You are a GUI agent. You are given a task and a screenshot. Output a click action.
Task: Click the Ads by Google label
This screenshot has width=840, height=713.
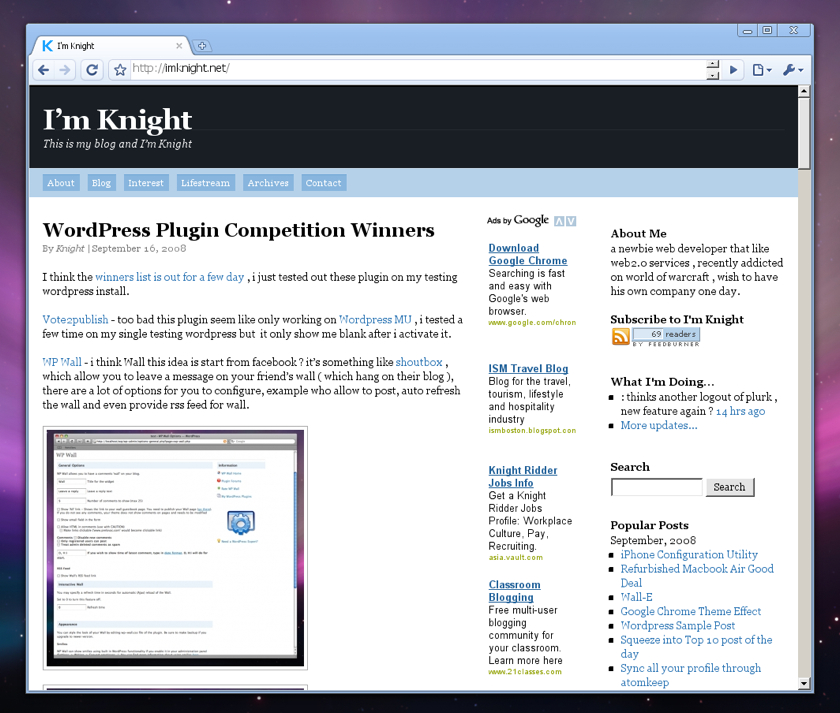tap(518, 220)
